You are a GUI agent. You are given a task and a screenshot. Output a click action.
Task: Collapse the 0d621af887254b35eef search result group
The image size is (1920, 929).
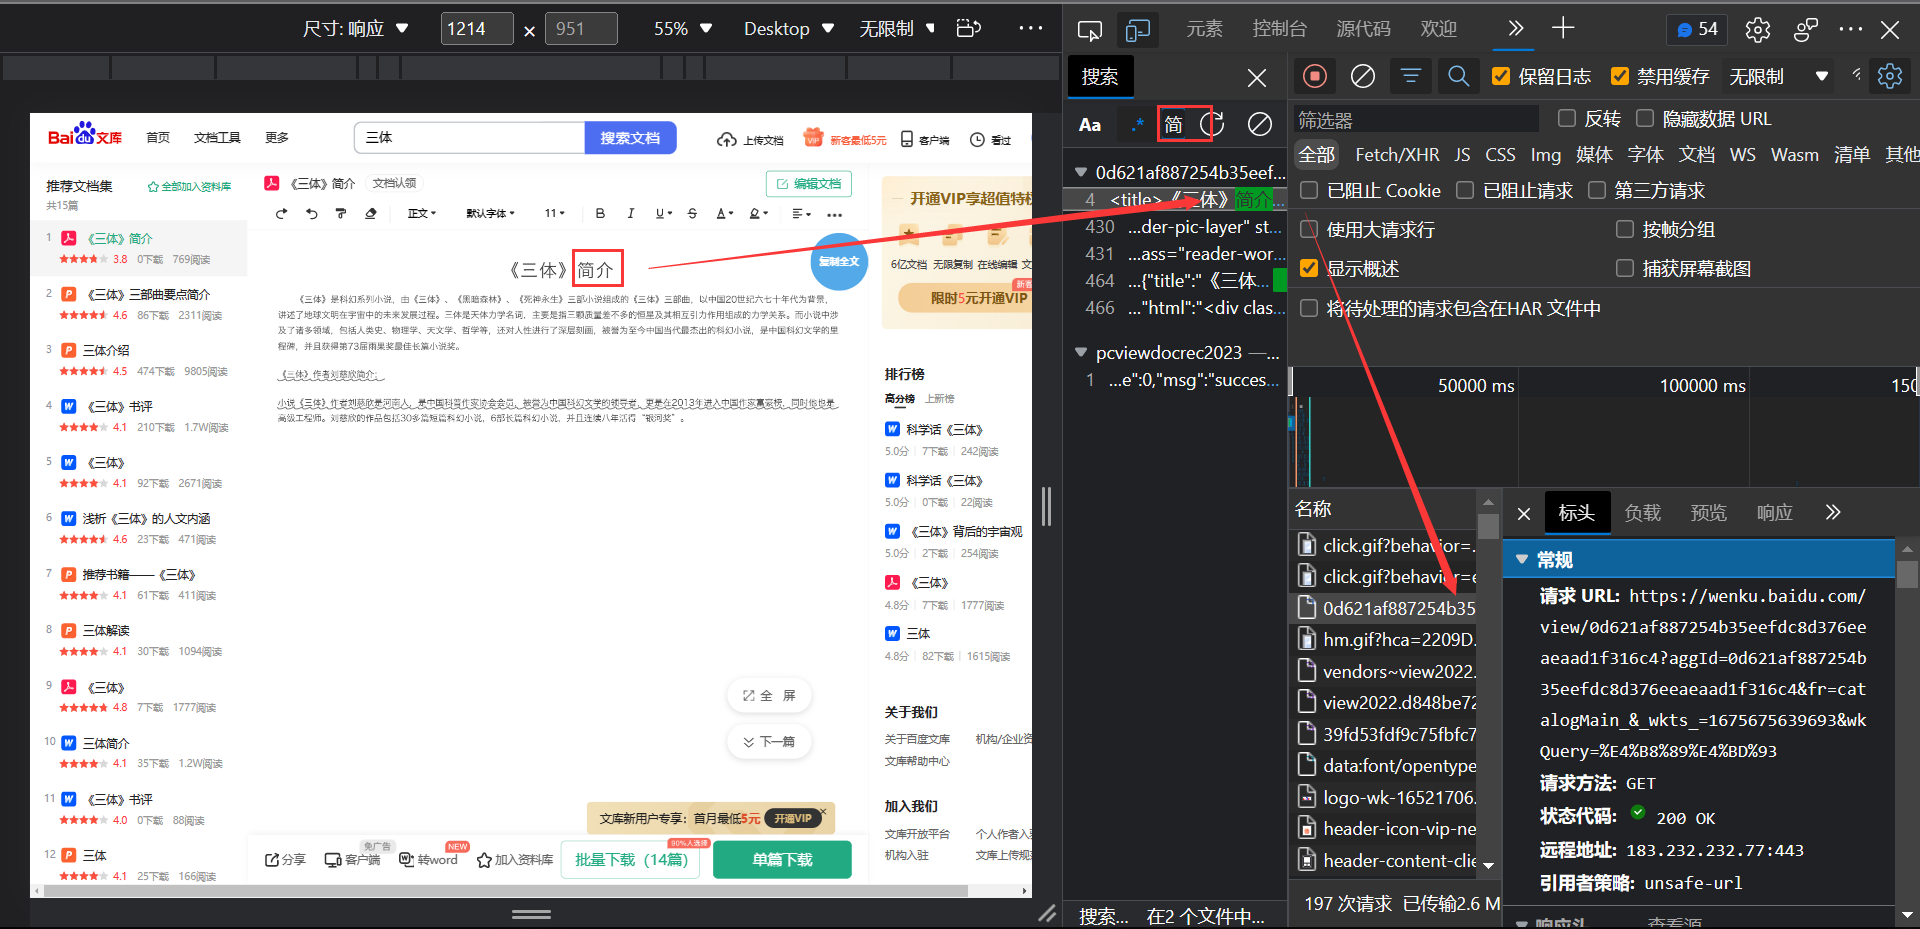pyautogui.click(x=1081, y=172)
